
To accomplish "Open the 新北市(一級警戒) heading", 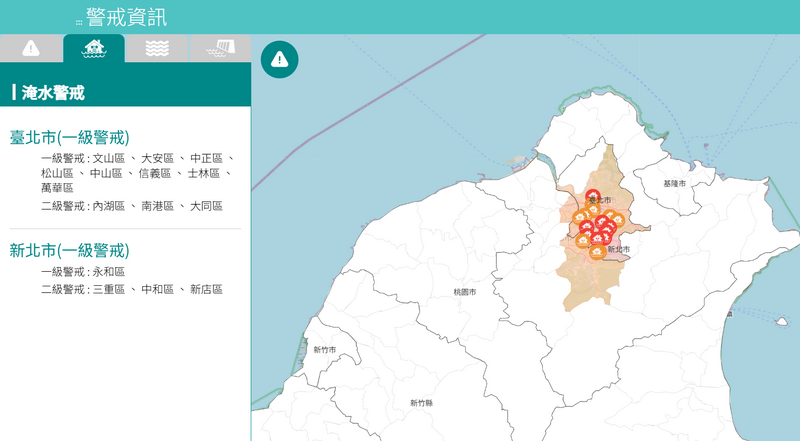I will pos(69,251).
